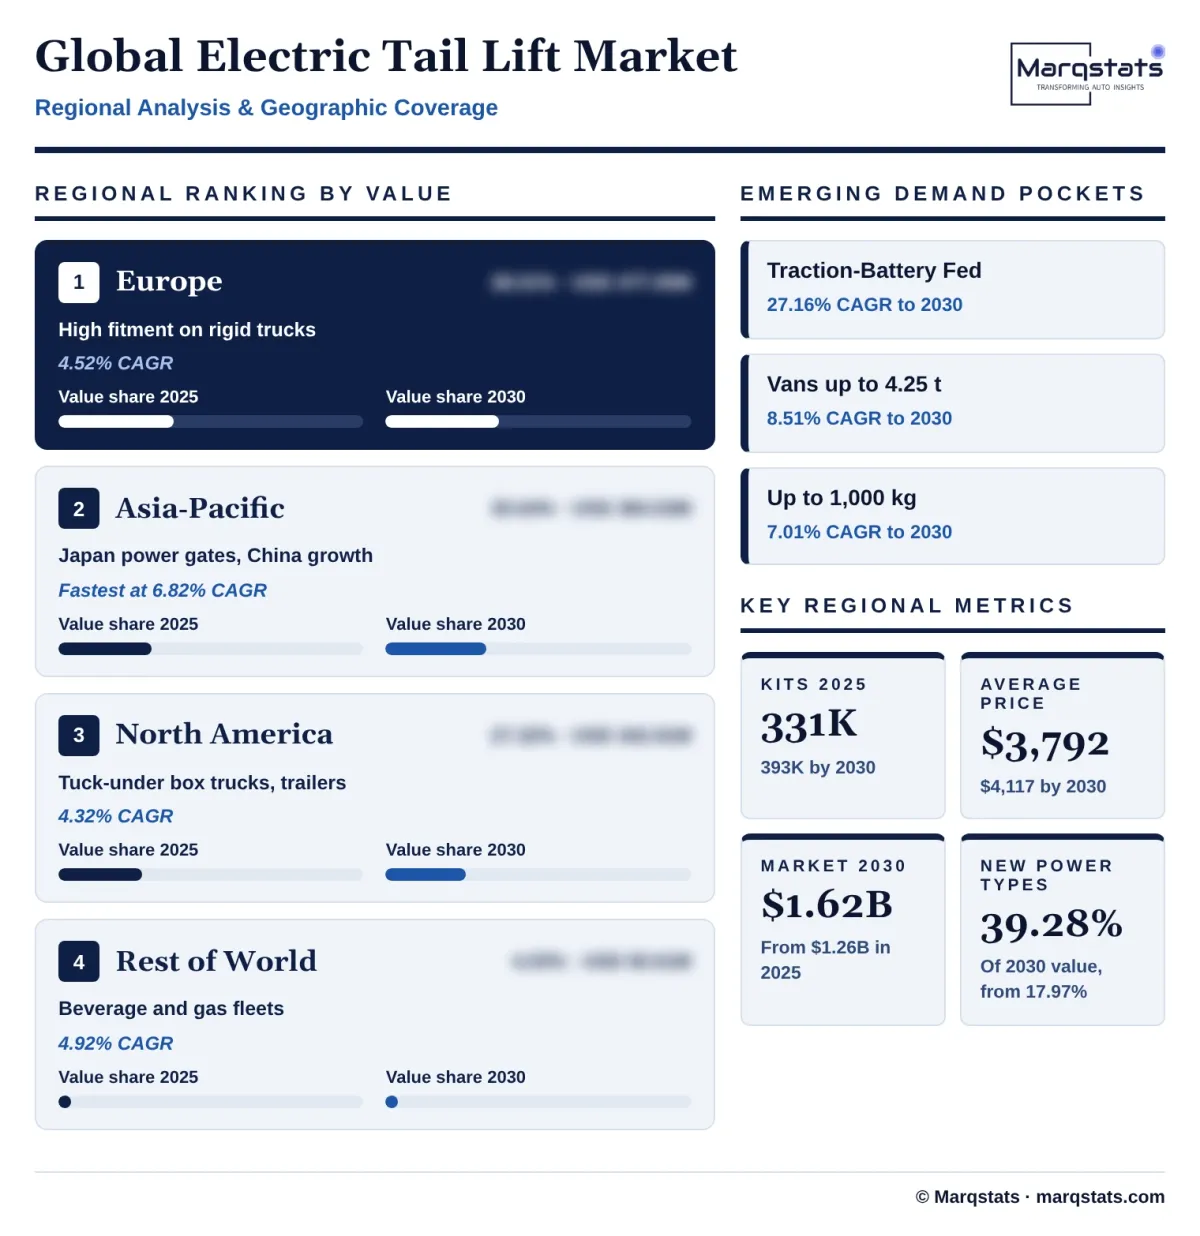Click the Marqstats logo
The image size is (1200, 1236).
pyautogui.click(x=1088, y=73)
